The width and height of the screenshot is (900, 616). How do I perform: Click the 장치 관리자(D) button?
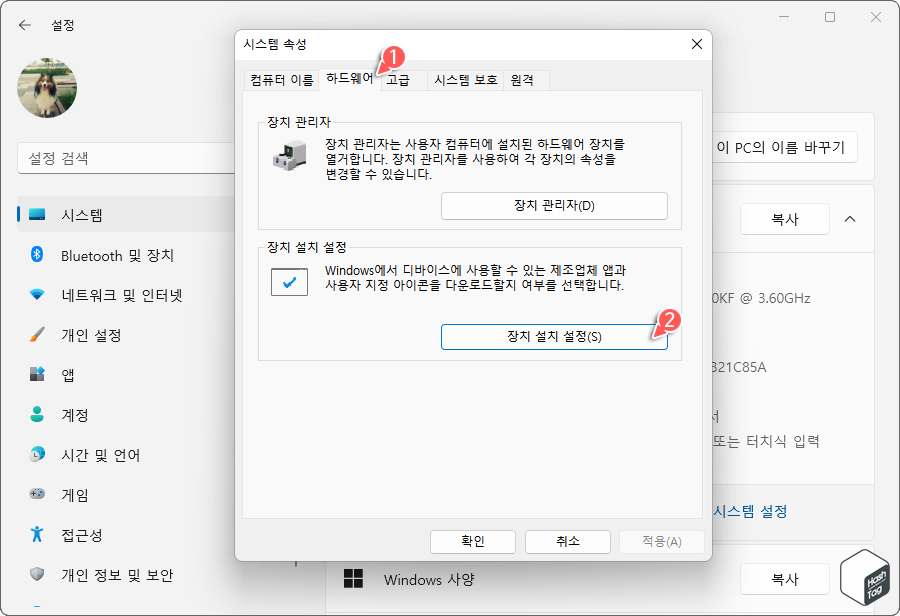554,206
